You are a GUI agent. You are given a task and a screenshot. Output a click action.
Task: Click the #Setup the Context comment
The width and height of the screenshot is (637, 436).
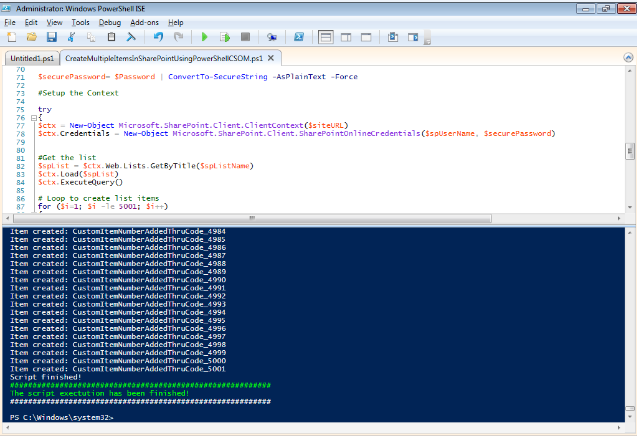[78, 93]
